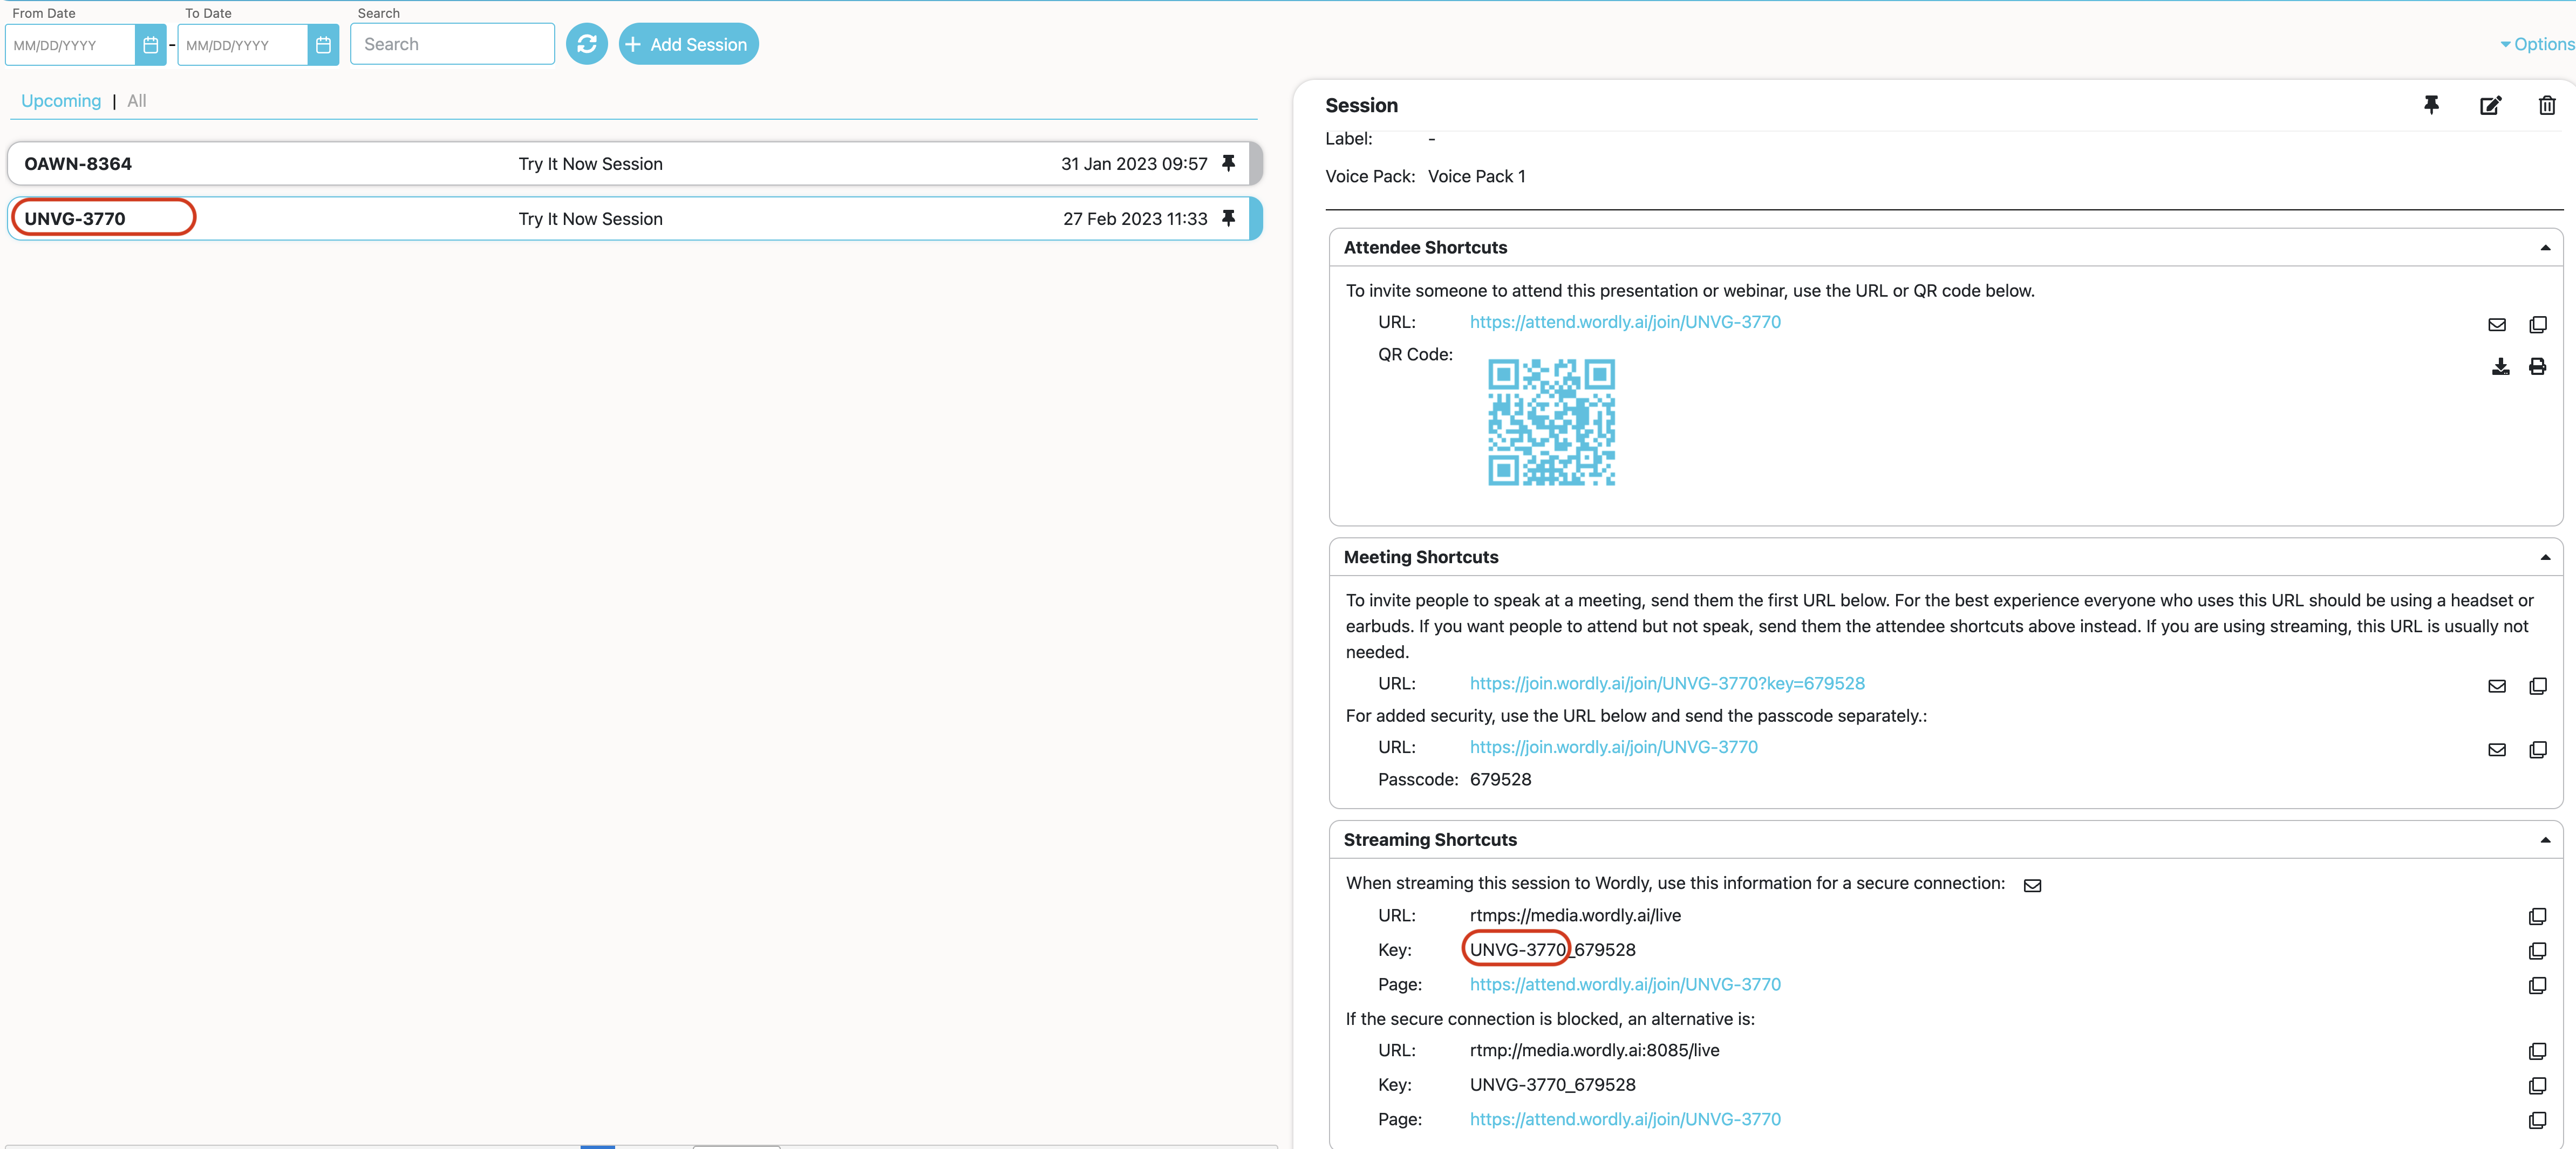Open the meeting join link with key
The width and height of the screenshot is (2576, 1149).
point(1667,684)
